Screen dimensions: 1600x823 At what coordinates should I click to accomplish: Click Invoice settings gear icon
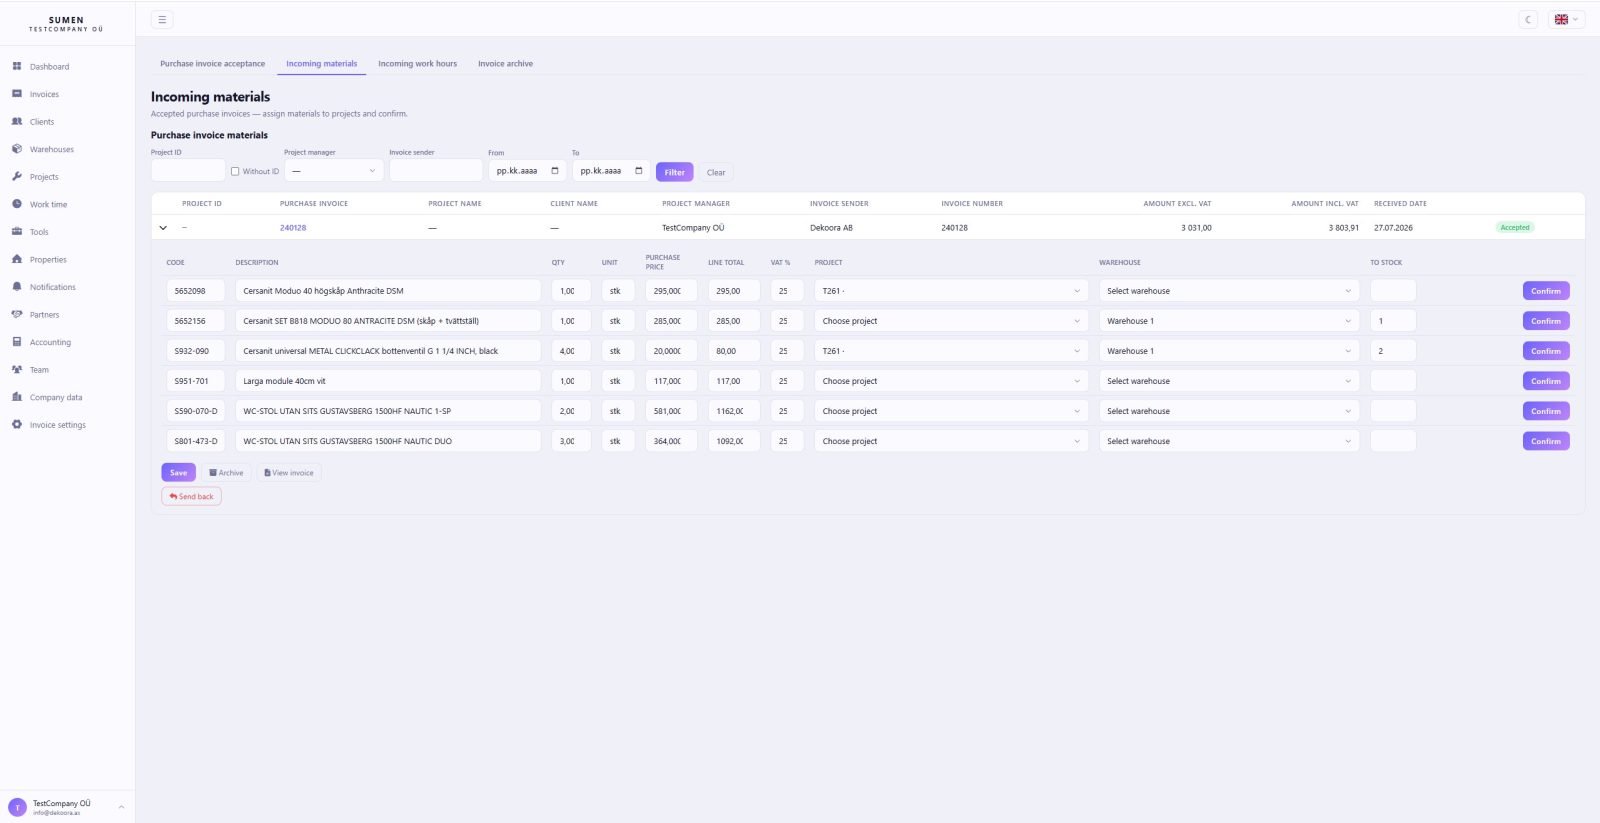pos(17,425)
